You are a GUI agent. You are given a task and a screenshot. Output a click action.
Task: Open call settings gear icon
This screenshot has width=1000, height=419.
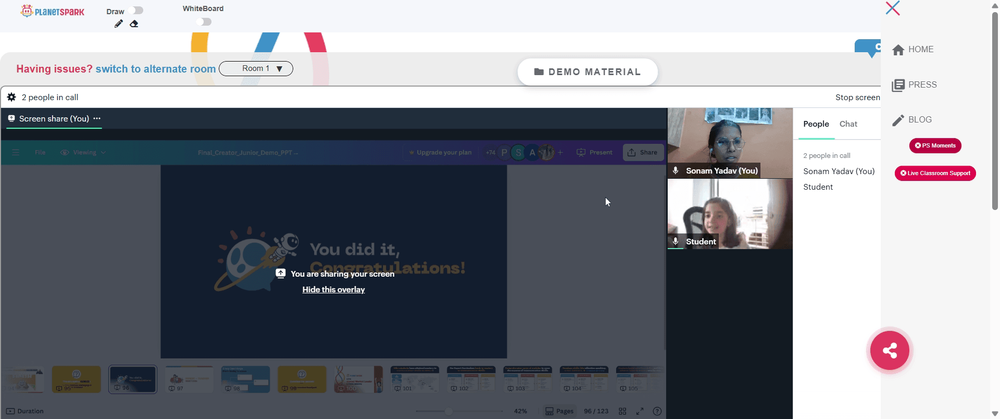pyautogui.click(x=11, y=98)
